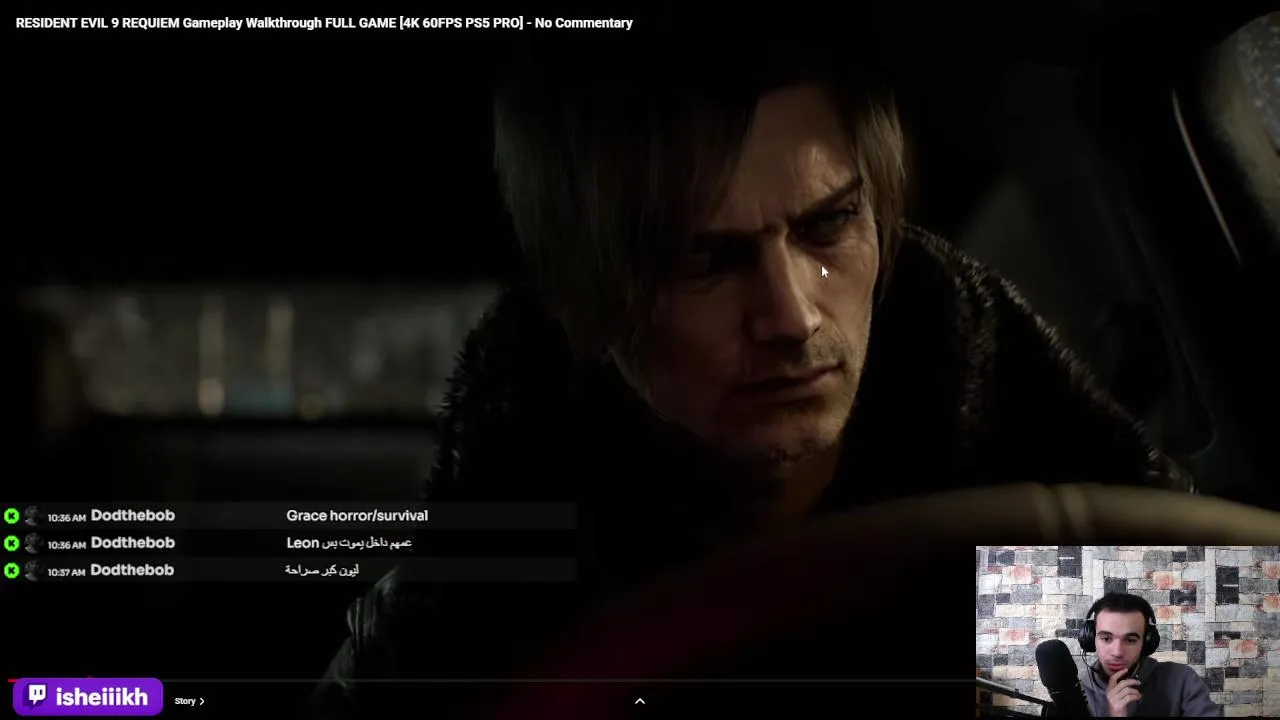Click the avatar on the 'Leon' message row
This screenshot has height=720, width=1280.
(33, 543)
